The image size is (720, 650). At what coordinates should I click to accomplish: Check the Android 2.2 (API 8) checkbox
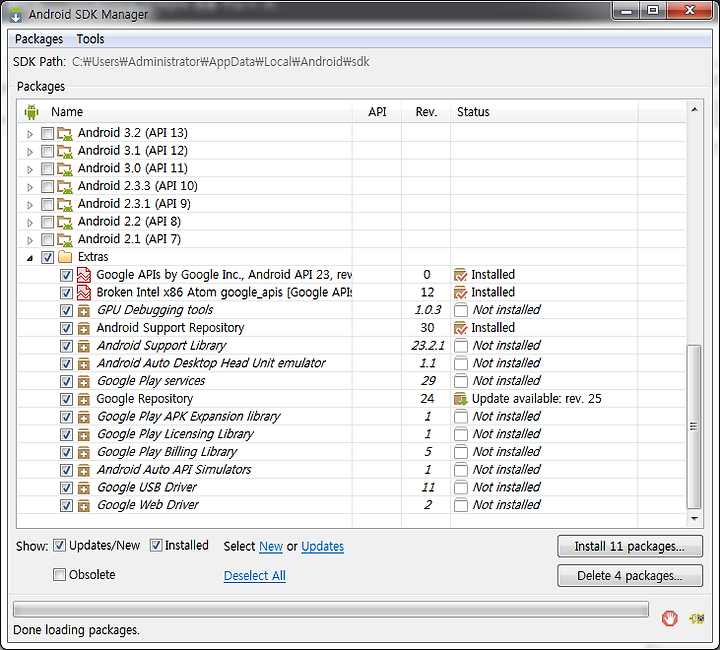pyautogui.click(x=47, y=222)
